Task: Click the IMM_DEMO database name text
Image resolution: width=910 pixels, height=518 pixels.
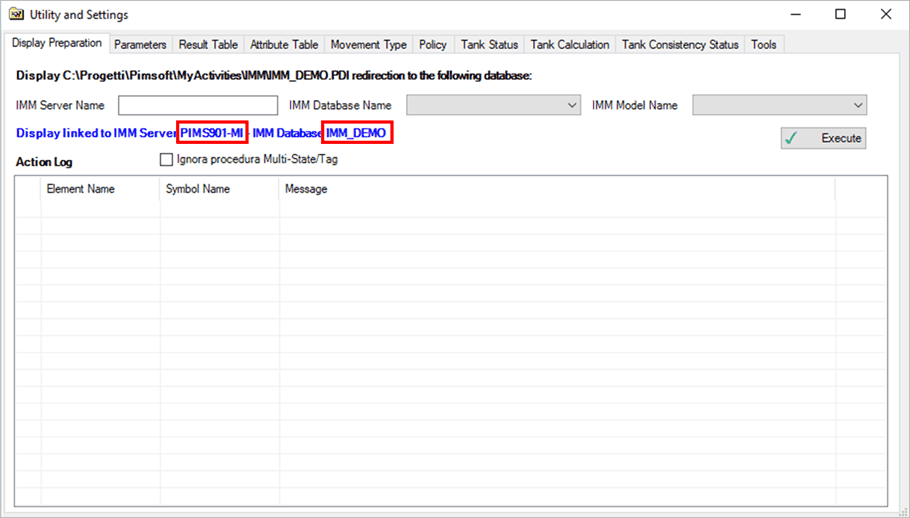Action: [356, 133]
